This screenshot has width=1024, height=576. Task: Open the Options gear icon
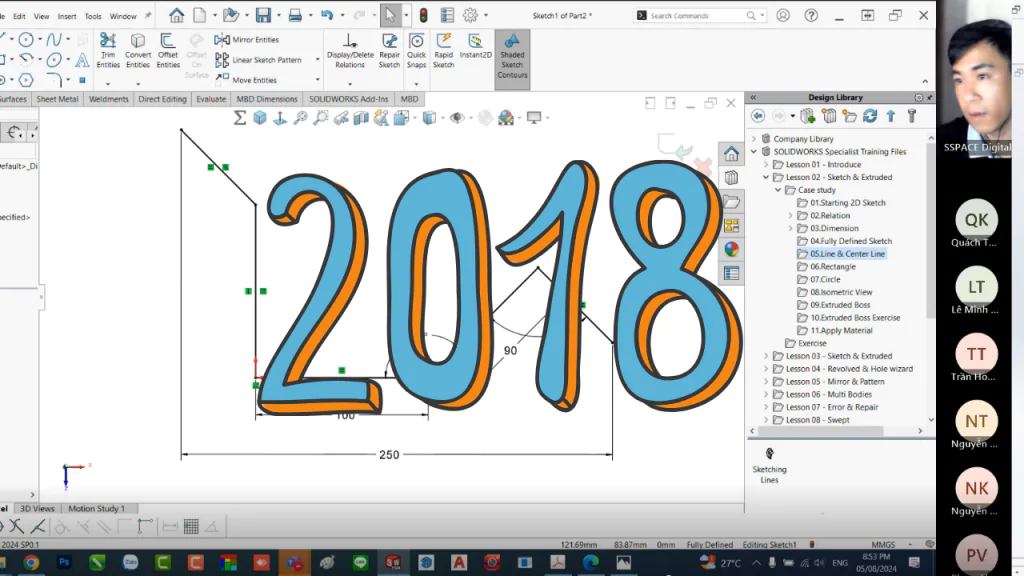(x=470, y=15)
